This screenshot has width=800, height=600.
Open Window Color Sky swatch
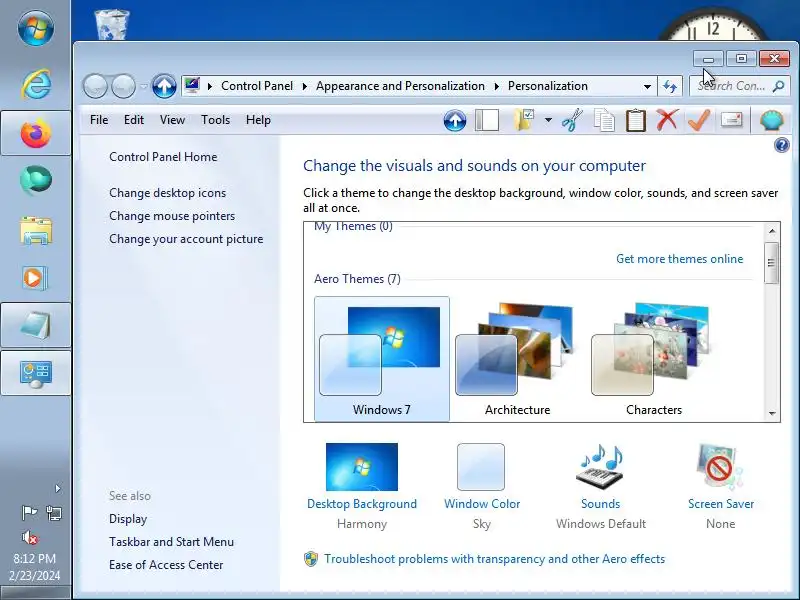[481, 467]
